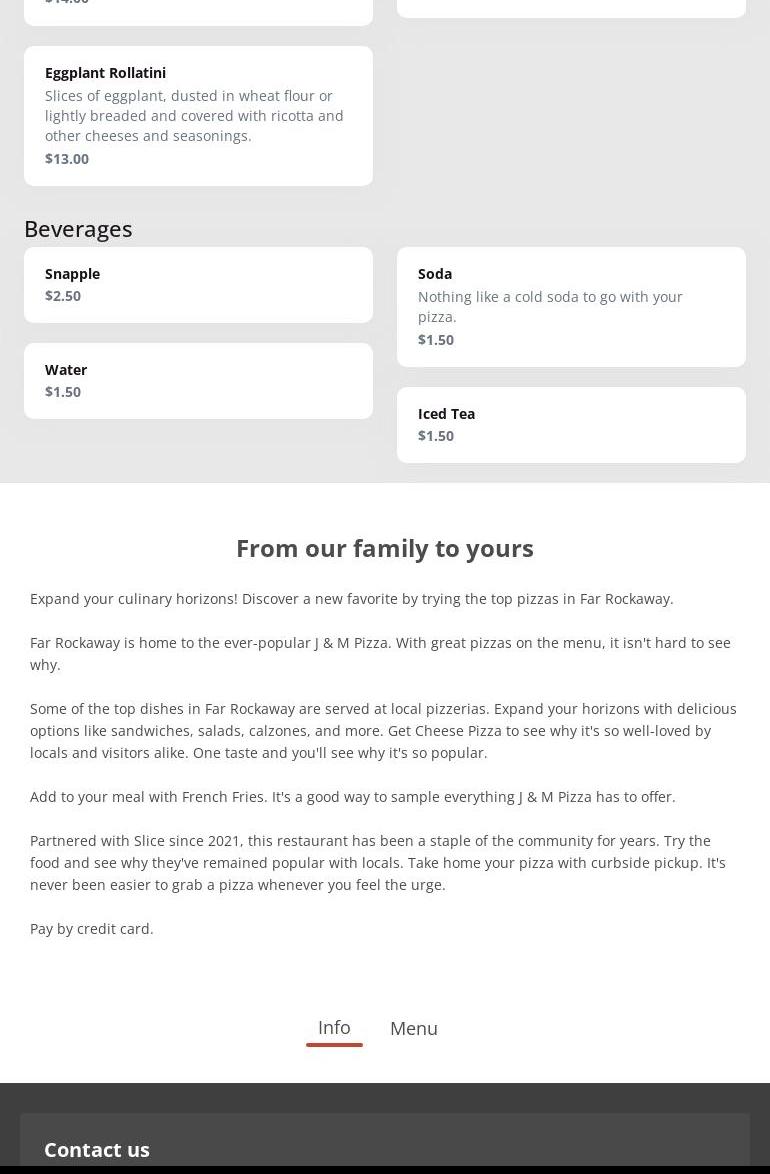This screenshot has height=1174, width=770.
Task: Click the Contact us heading
Action: [x=97, y=1150]
